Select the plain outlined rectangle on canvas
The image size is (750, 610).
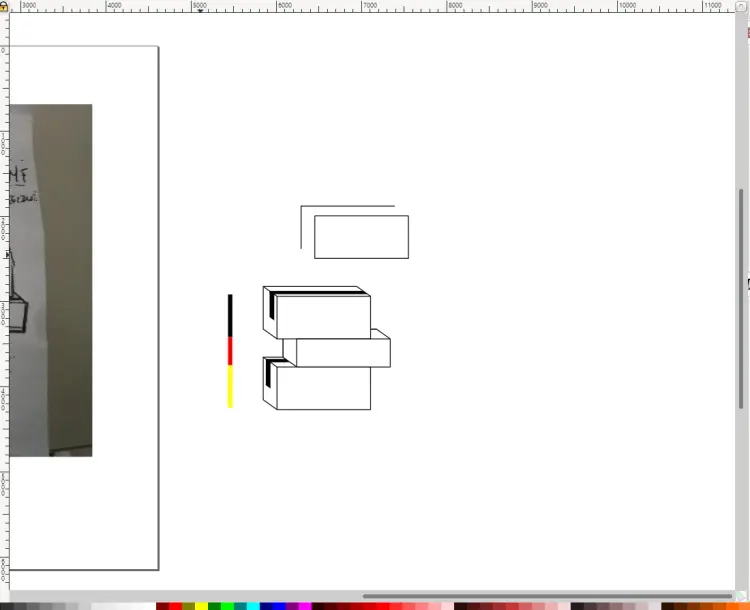tap(362, 237)
